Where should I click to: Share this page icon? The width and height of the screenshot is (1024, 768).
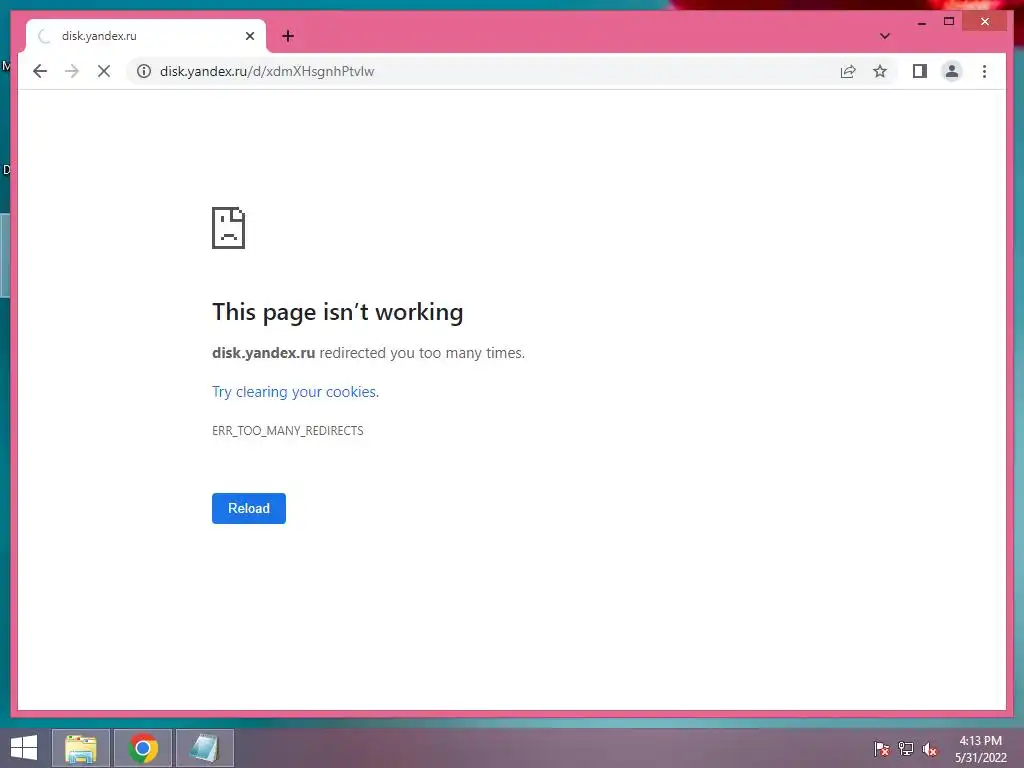848,71
